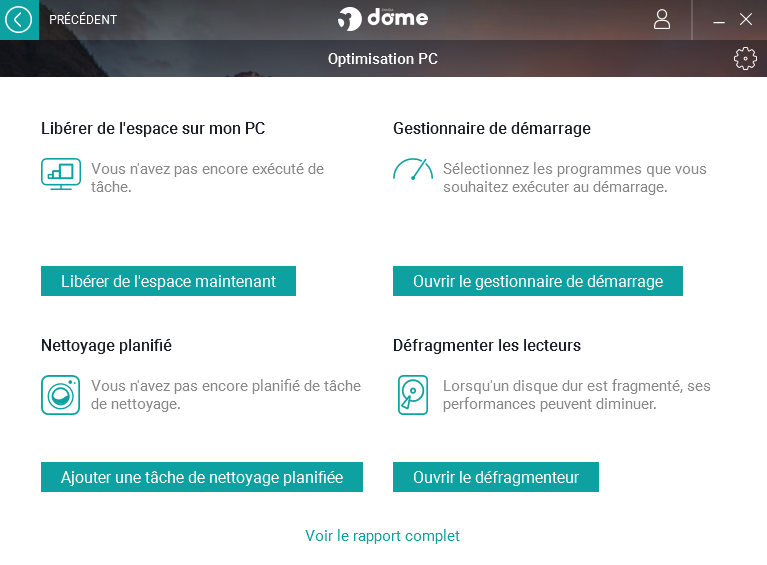Click the 'Libérer de l'espace sur mon PC' heading
Image resolution: width=767 pixels, height=565 pixels.
[x=153, y=129]
